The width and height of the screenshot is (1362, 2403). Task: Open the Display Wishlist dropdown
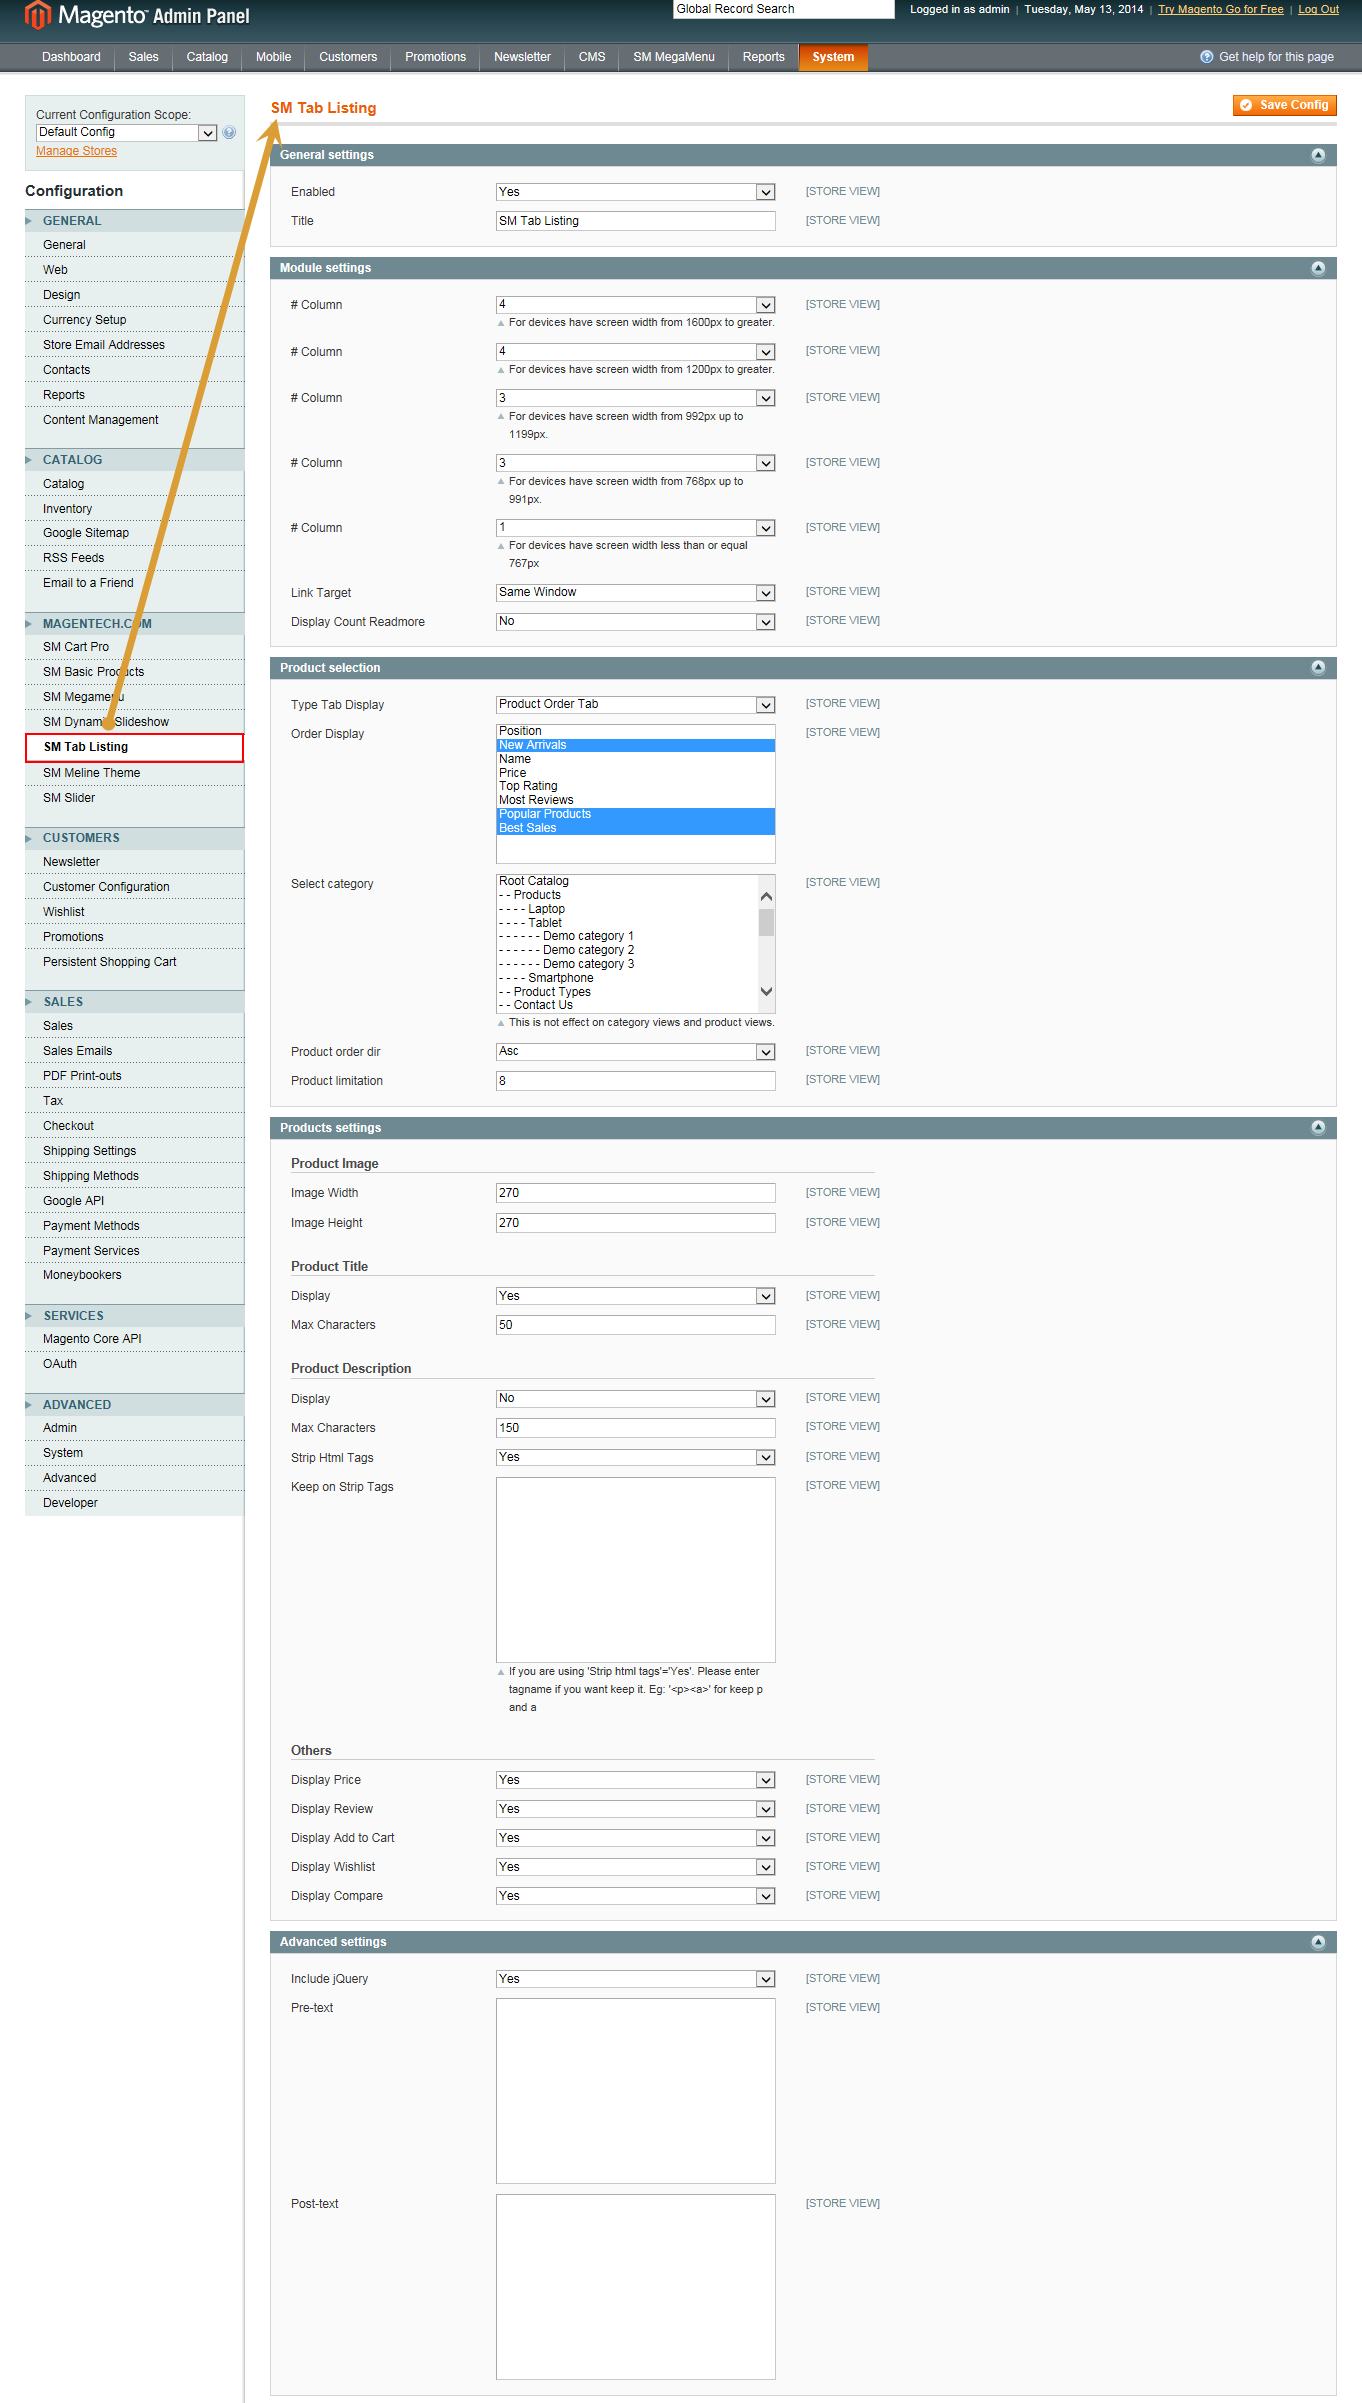636,1867
